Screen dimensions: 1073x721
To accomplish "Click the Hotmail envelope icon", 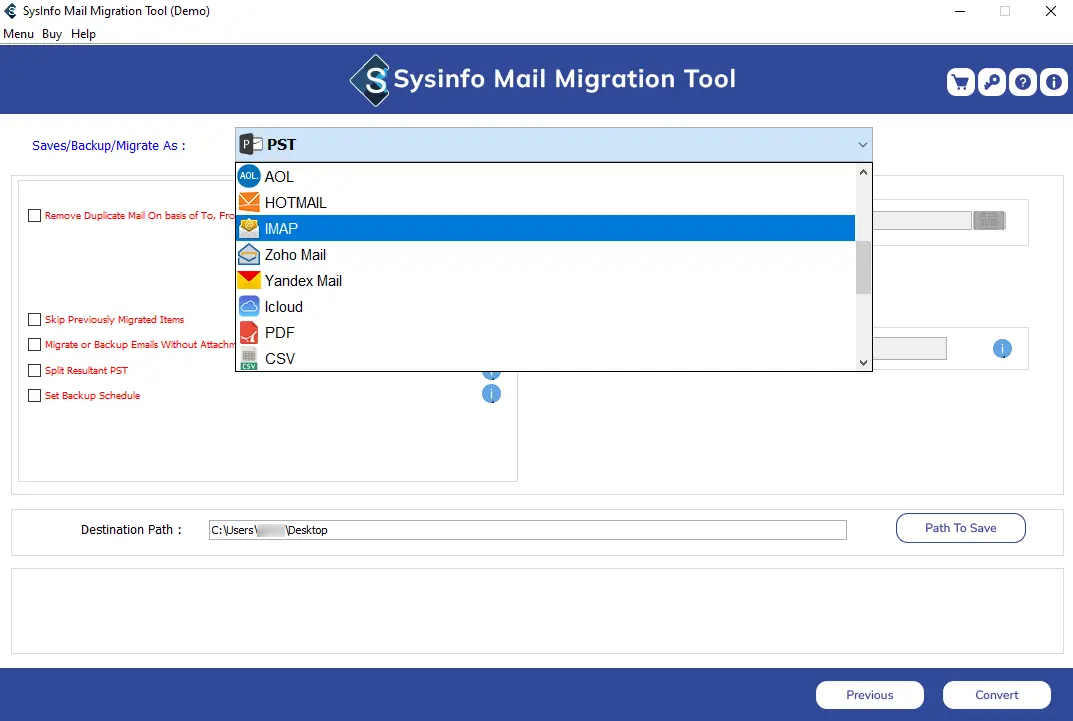I will tap(248, 202).
